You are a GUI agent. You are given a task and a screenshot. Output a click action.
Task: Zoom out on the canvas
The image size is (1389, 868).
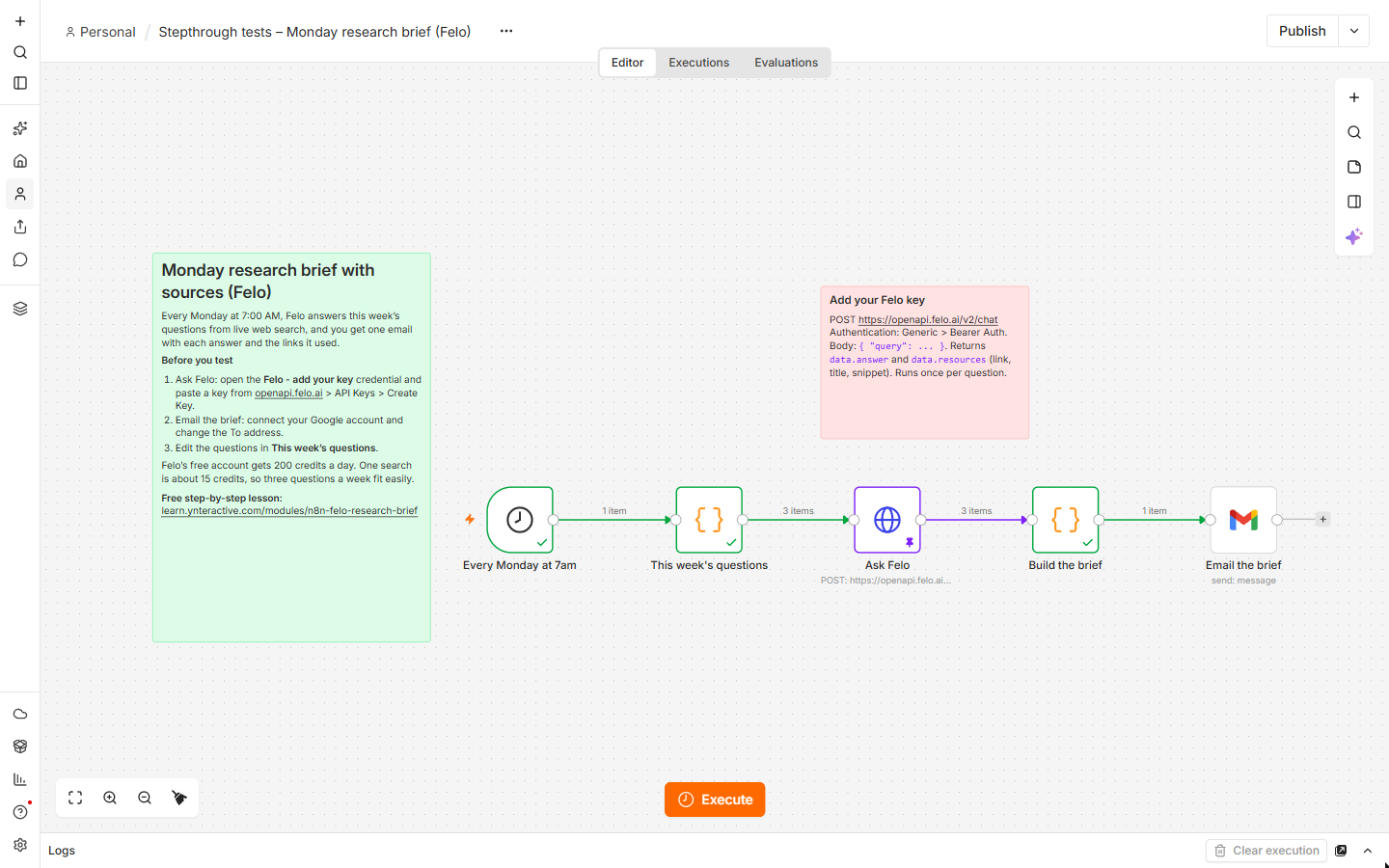(145, 798)
